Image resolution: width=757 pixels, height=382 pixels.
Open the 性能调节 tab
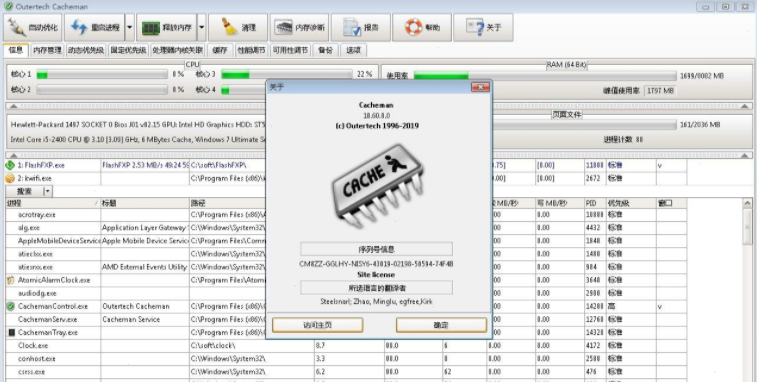[252, 50]
